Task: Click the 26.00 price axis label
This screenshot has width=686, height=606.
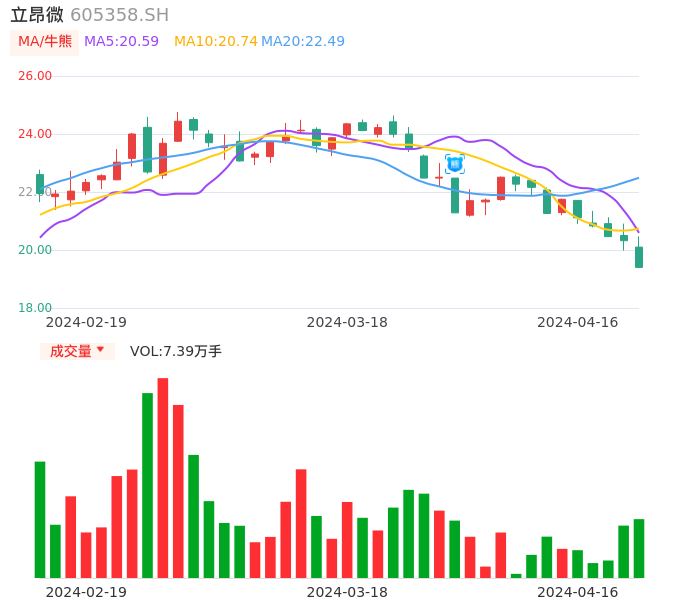Action: 35,76
